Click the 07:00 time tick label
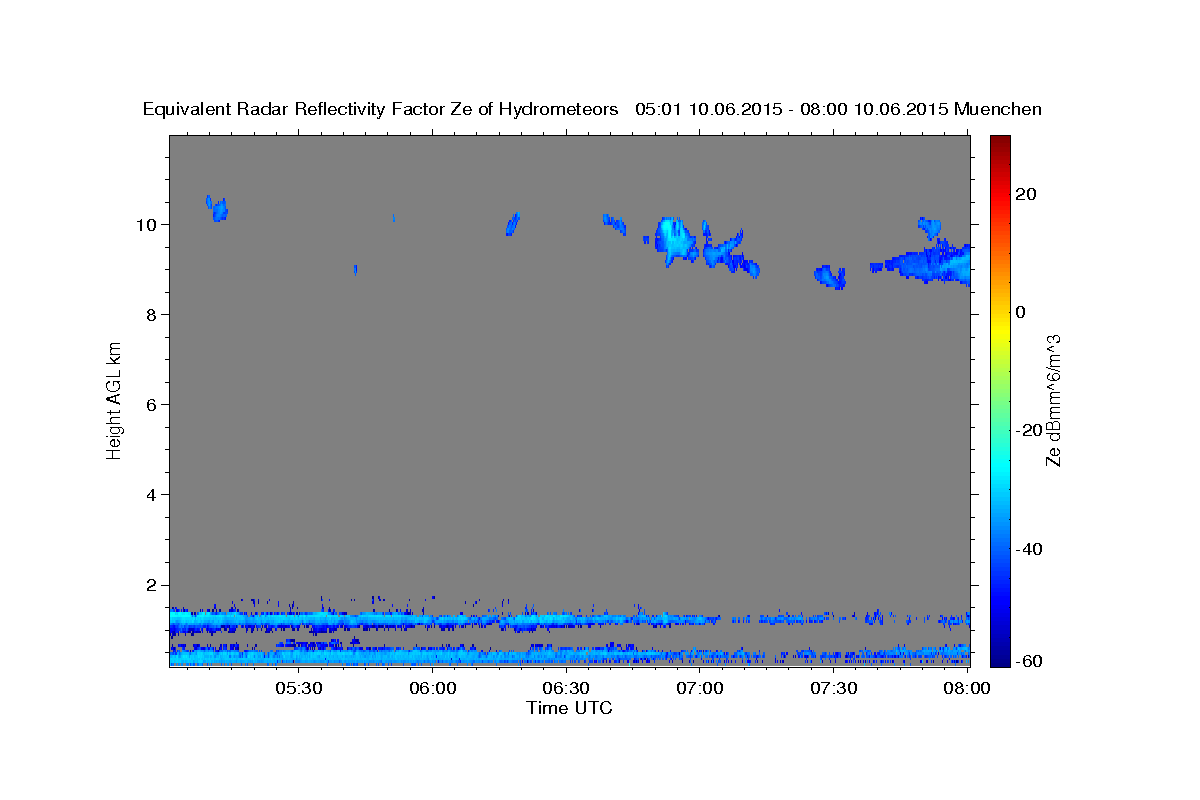 coord(700,689)
